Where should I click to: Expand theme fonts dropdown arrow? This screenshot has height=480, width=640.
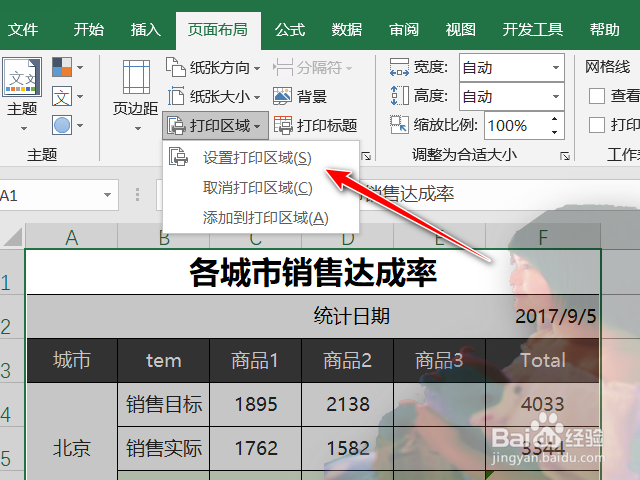(x=80, y=96)
